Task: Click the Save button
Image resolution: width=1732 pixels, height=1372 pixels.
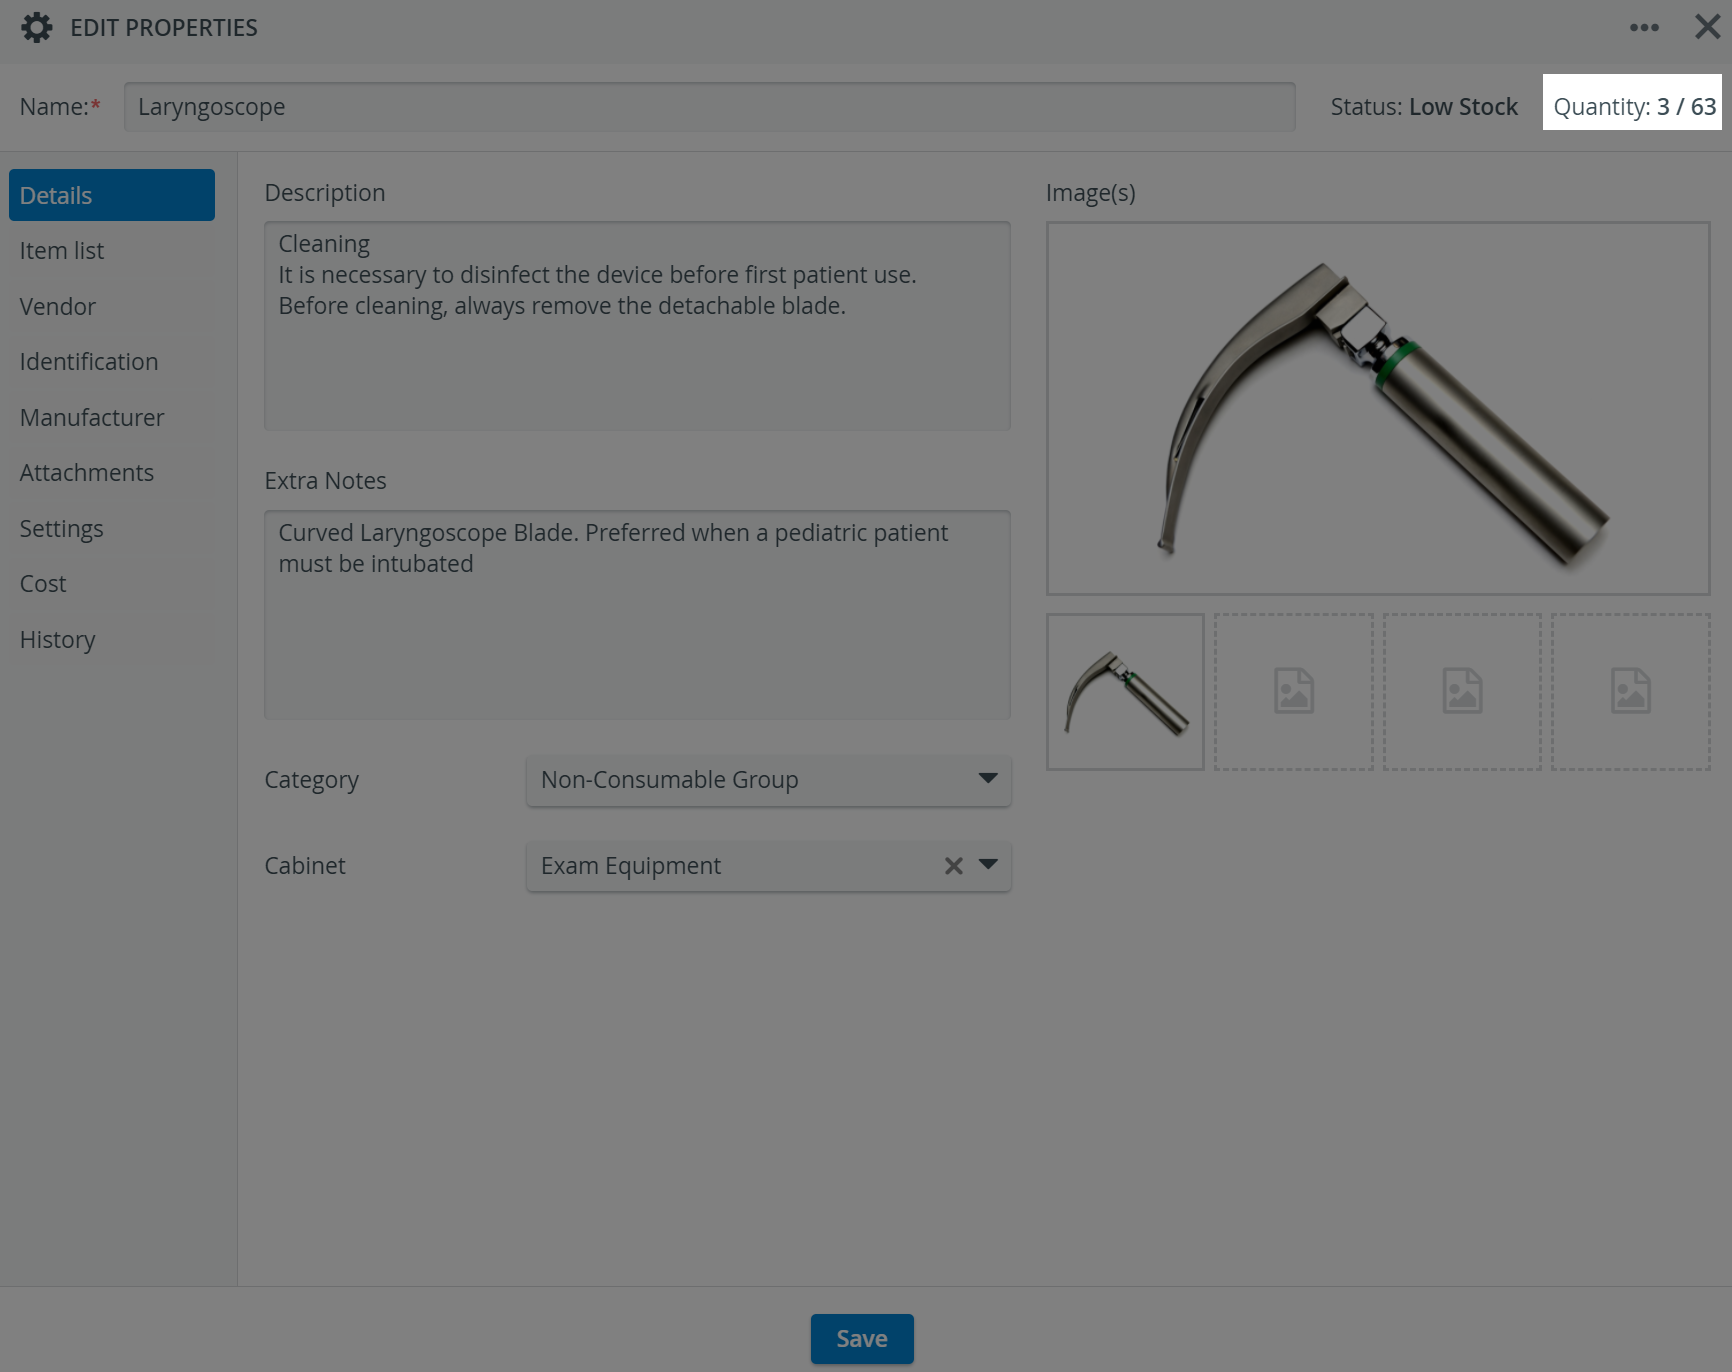Action: (862, 1339)
